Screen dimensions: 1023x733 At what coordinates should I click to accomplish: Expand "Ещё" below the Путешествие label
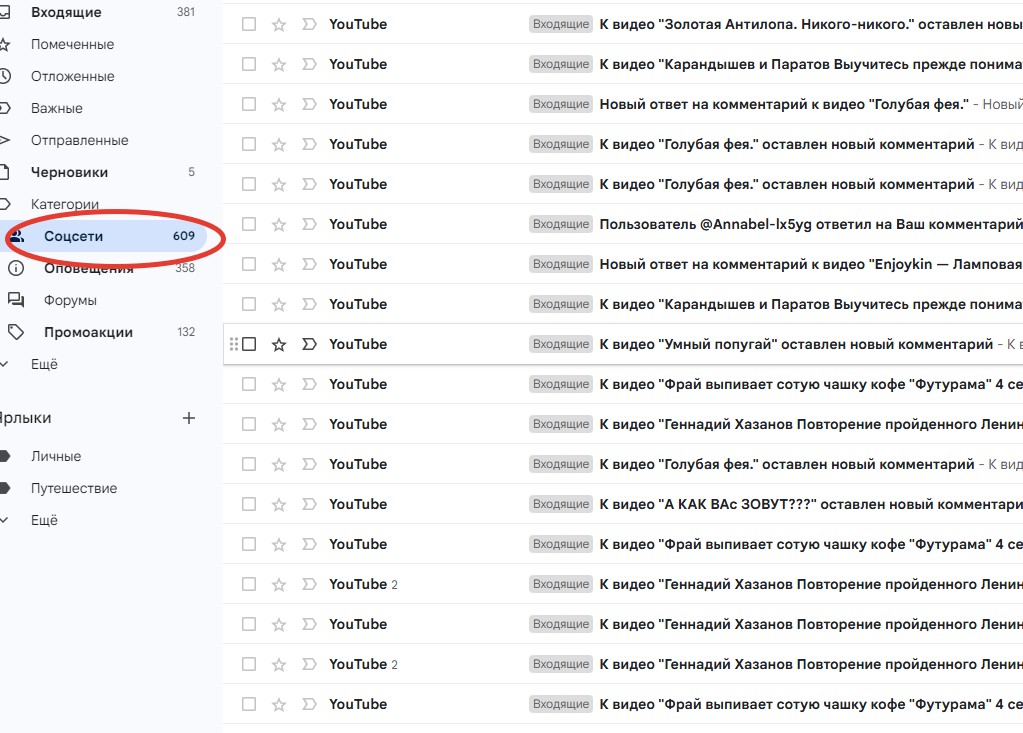click(44, 520)
